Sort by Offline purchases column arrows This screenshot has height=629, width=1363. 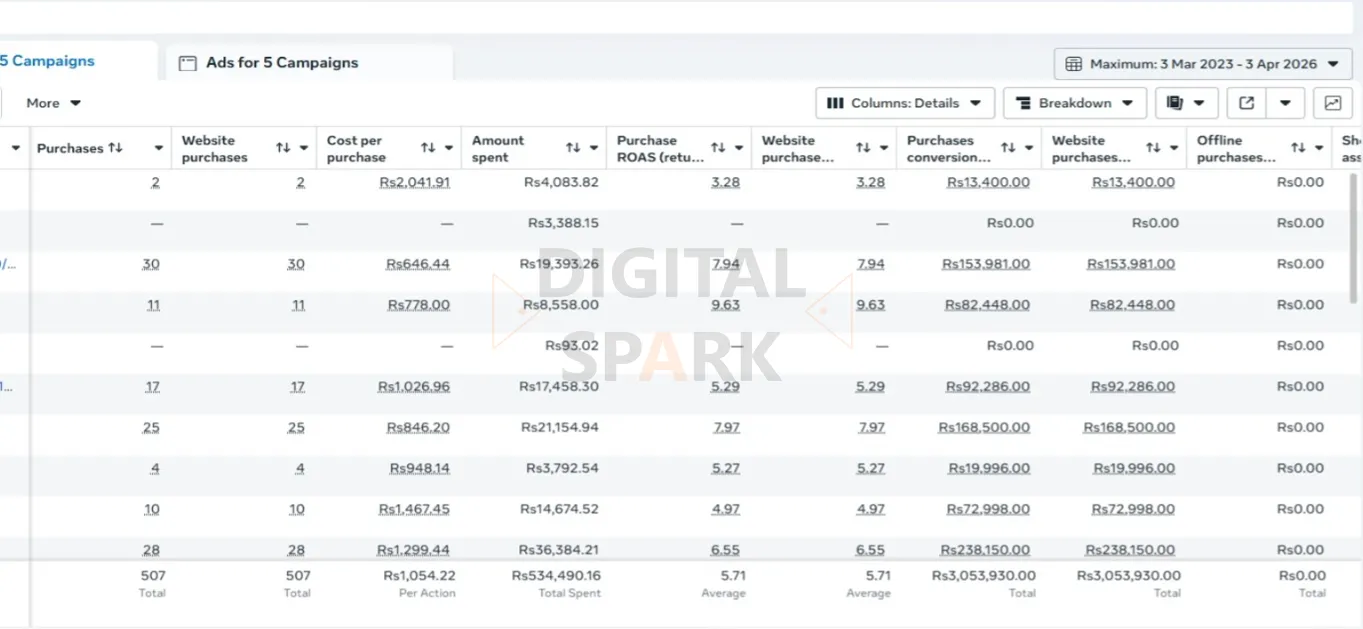[1298, 148]
